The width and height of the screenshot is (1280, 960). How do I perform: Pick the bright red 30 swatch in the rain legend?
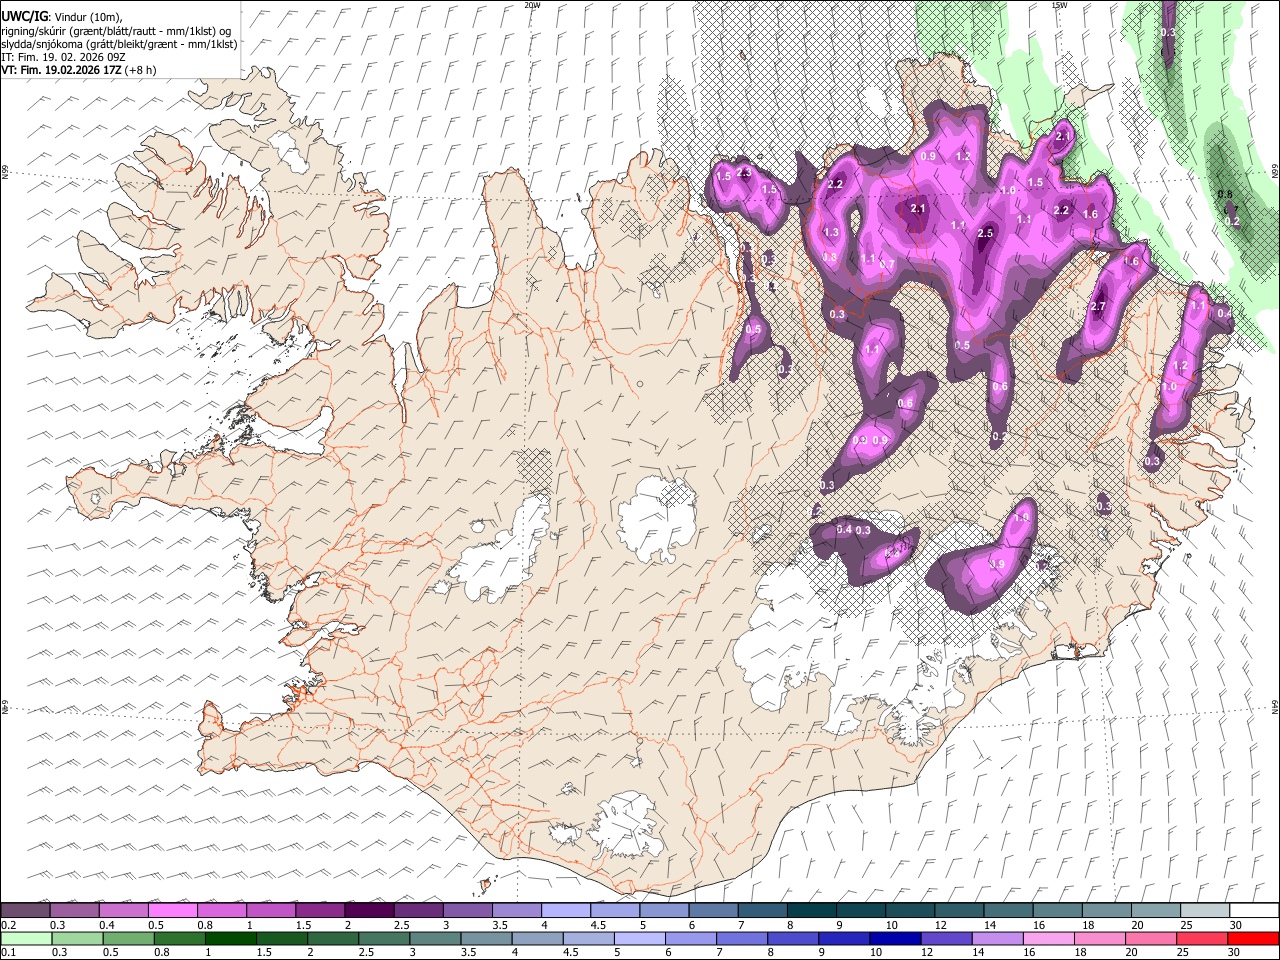click(1253, 938)
